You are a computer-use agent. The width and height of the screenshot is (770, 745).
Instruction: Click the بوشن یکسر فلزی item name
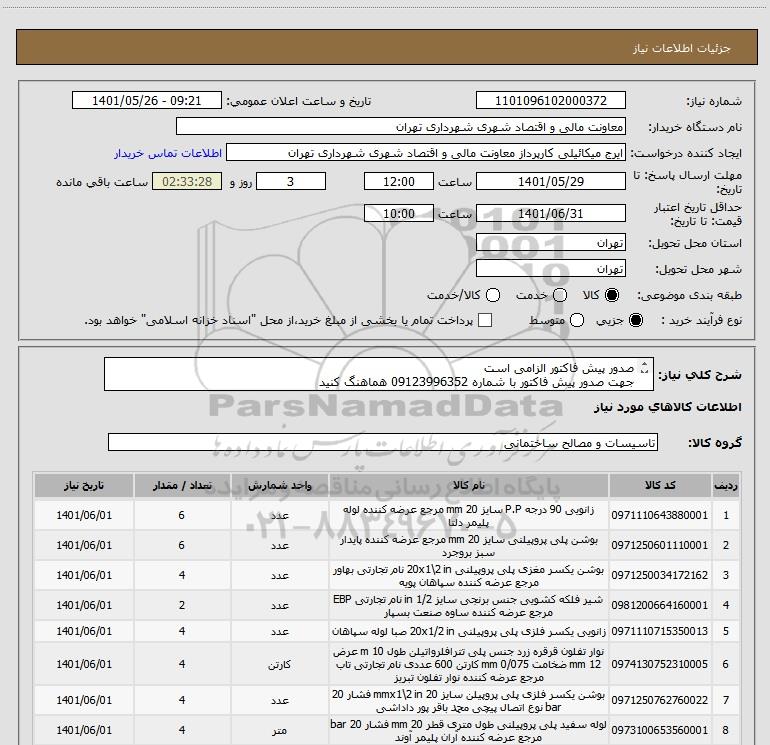pos(468,701)
